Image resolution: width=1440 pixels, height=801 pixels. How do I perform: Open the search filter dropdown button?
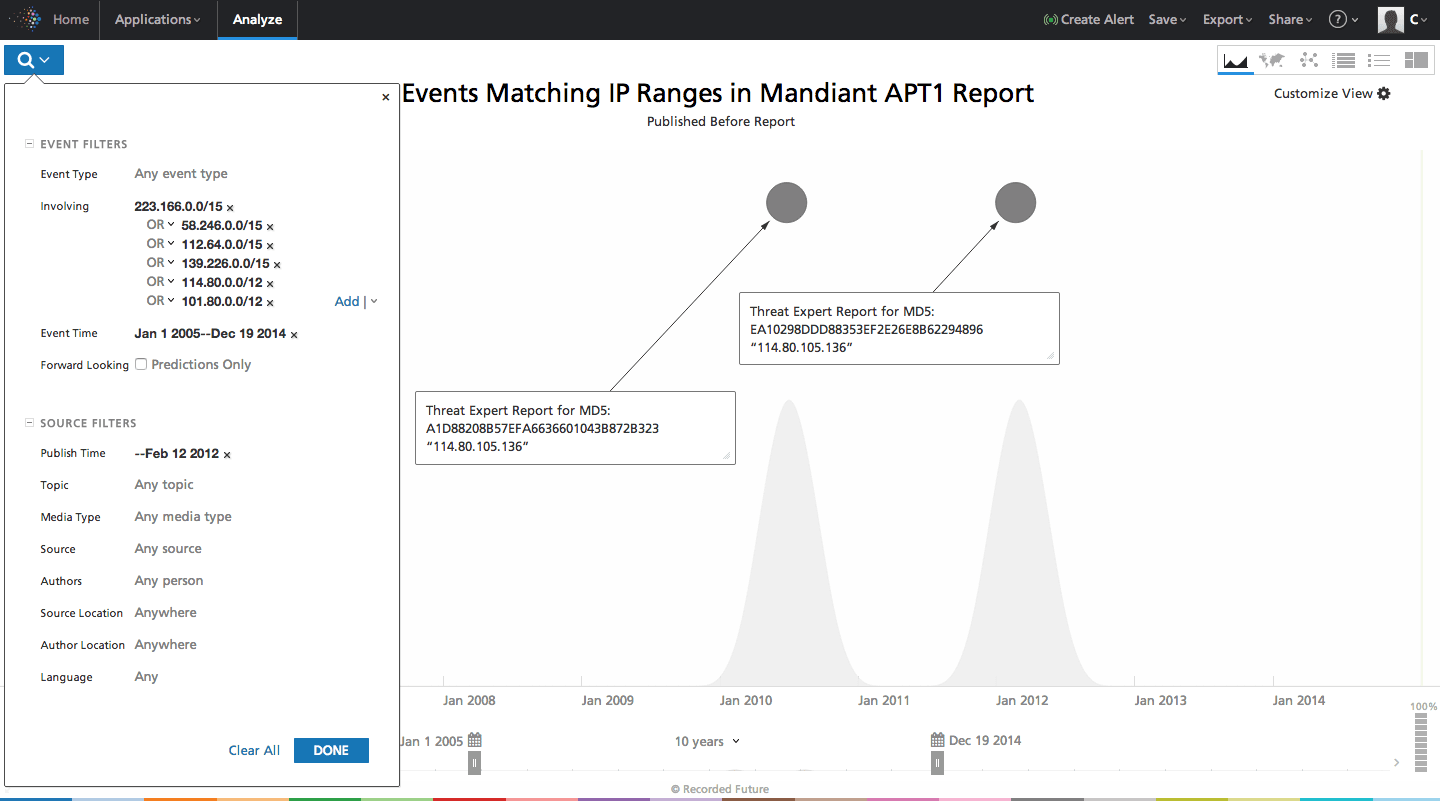(34, 60)
